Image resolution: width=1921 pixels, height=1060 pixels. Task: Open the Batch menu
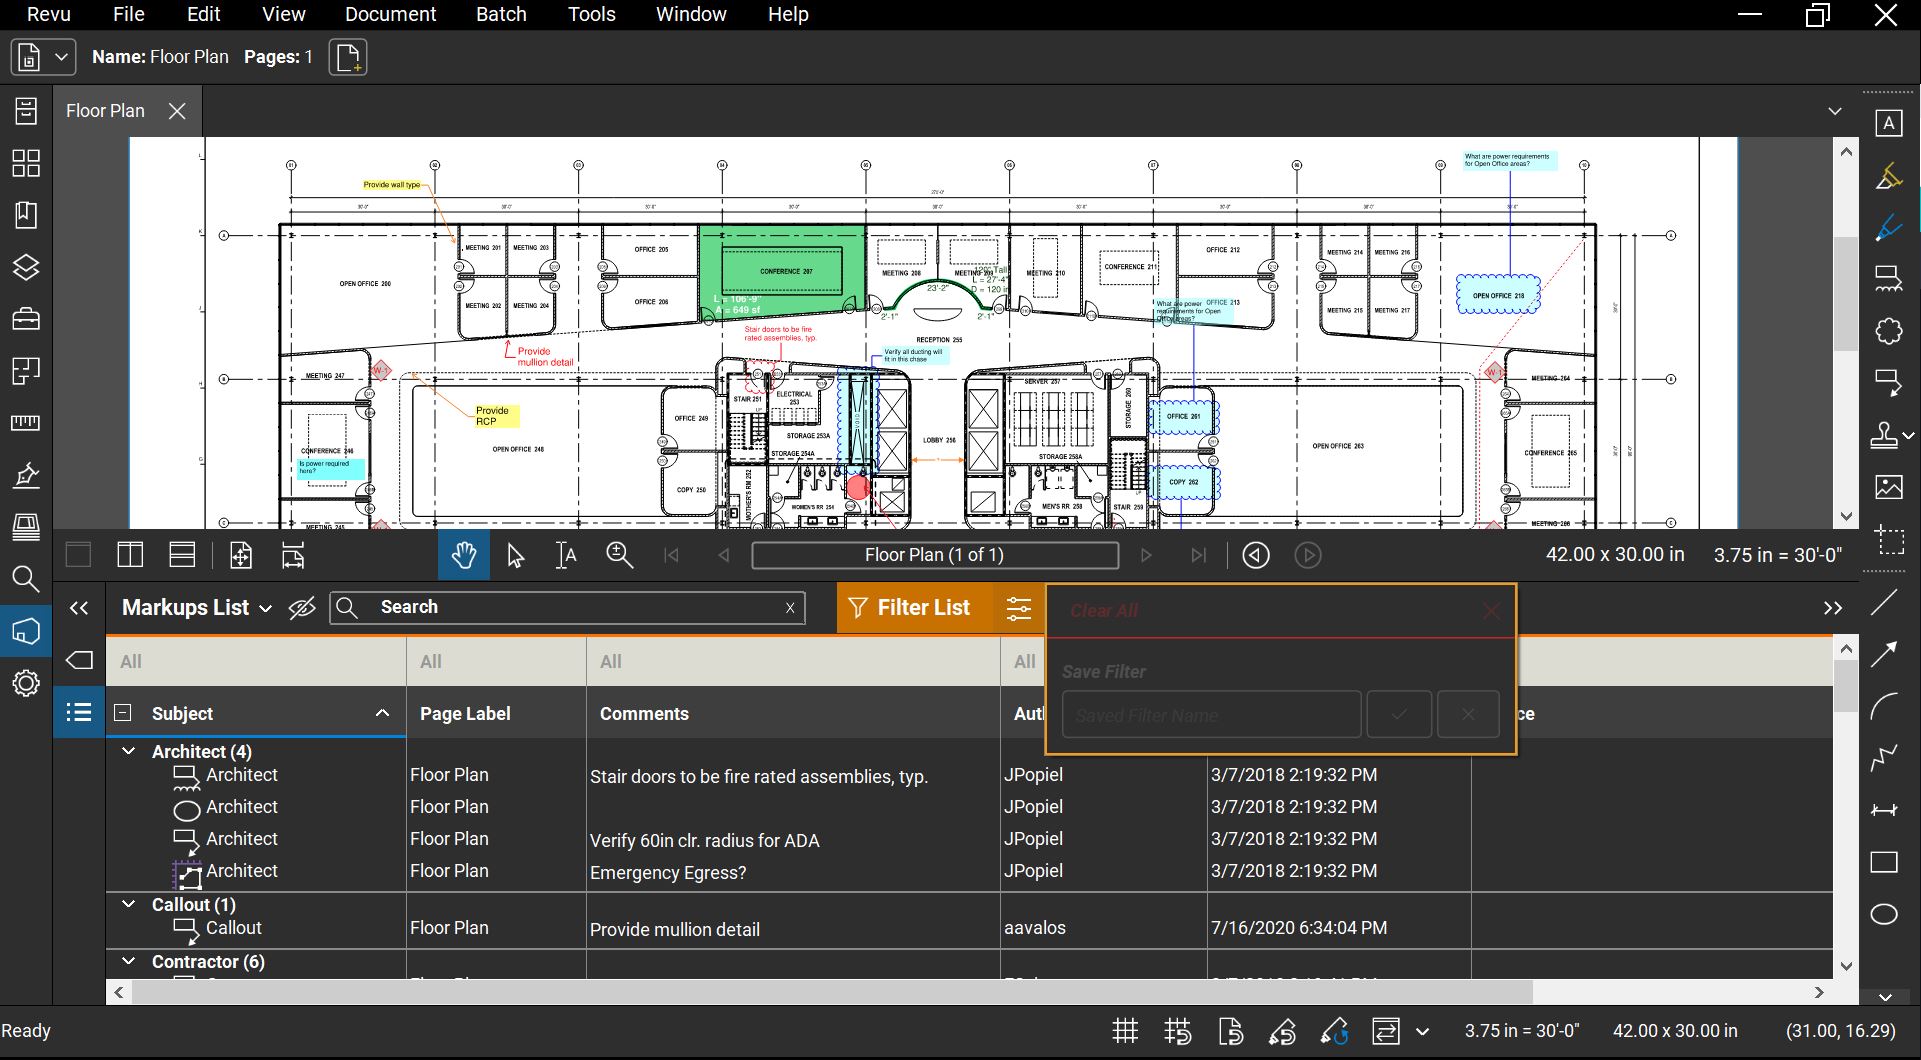tap(501, 14)
